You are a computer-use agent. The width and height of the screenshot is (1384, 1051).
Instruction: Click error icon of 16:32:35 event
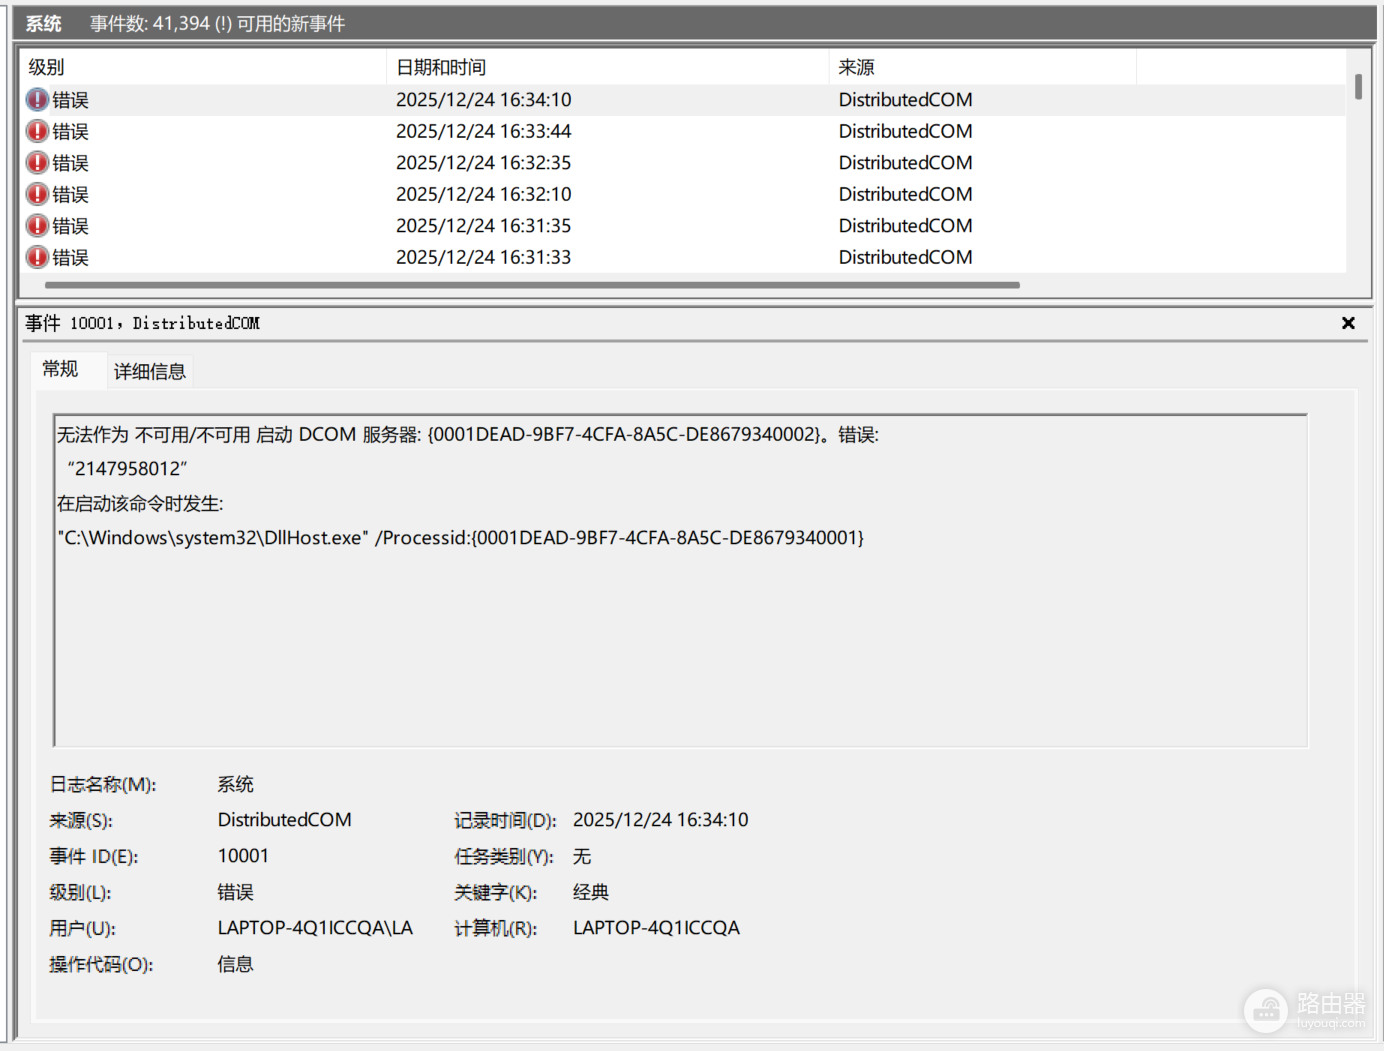pos(37,163)
